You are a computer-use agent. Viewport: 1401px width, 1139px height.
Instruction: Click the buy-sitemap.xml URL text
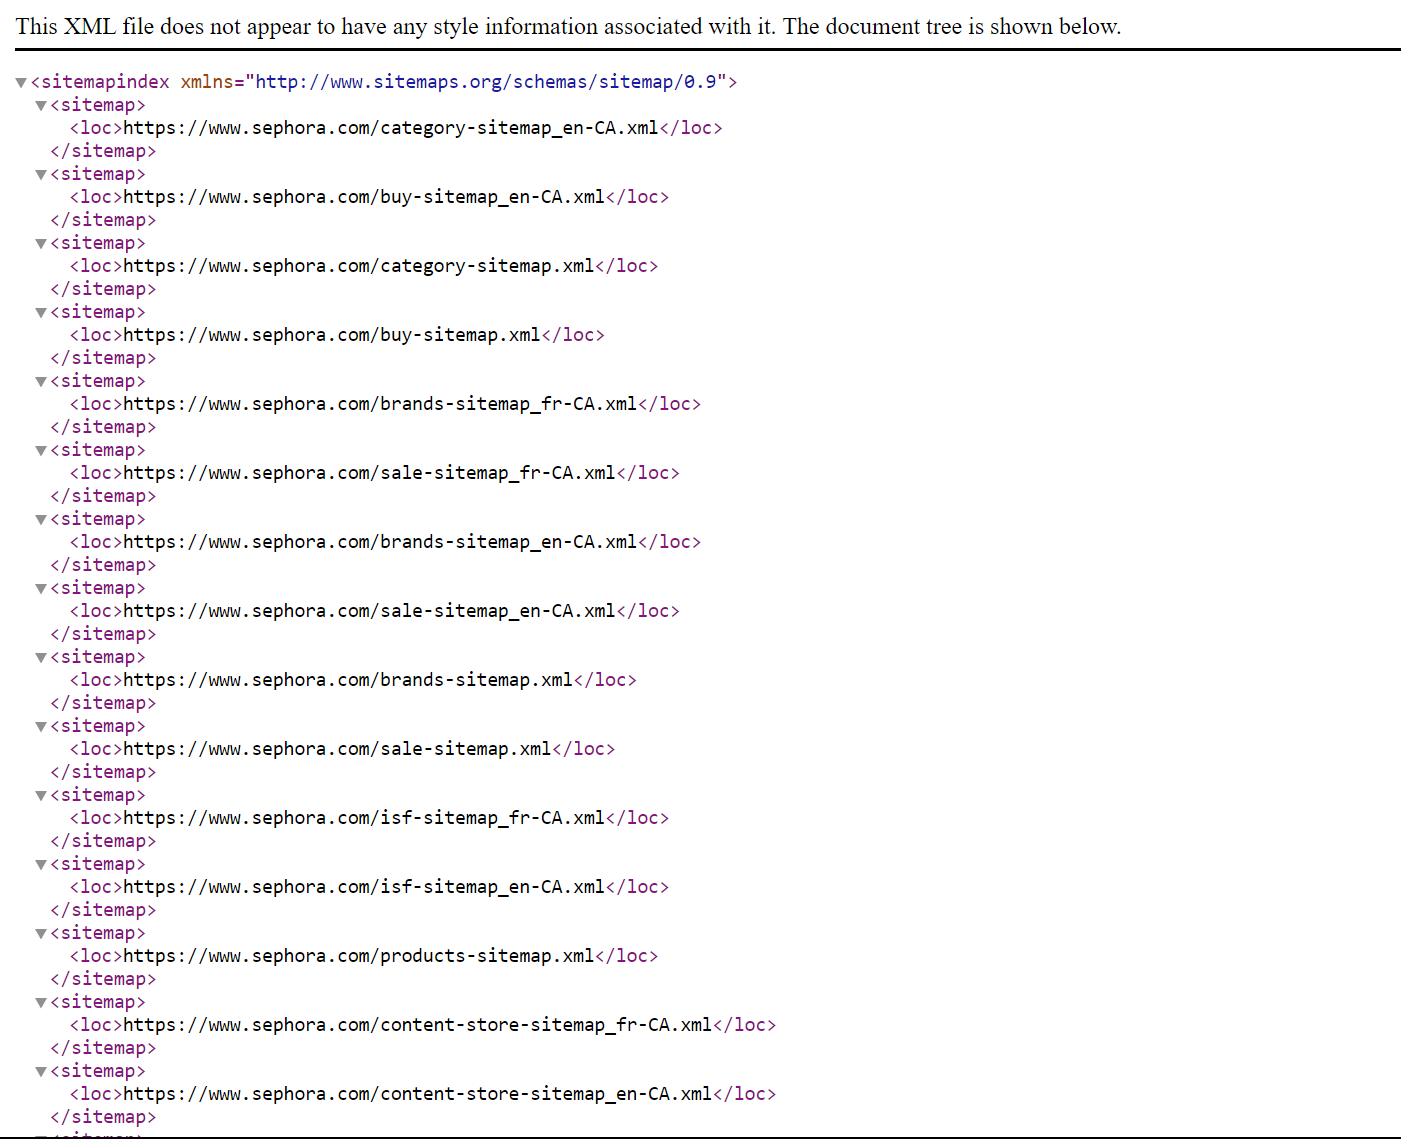coord(332,335)
